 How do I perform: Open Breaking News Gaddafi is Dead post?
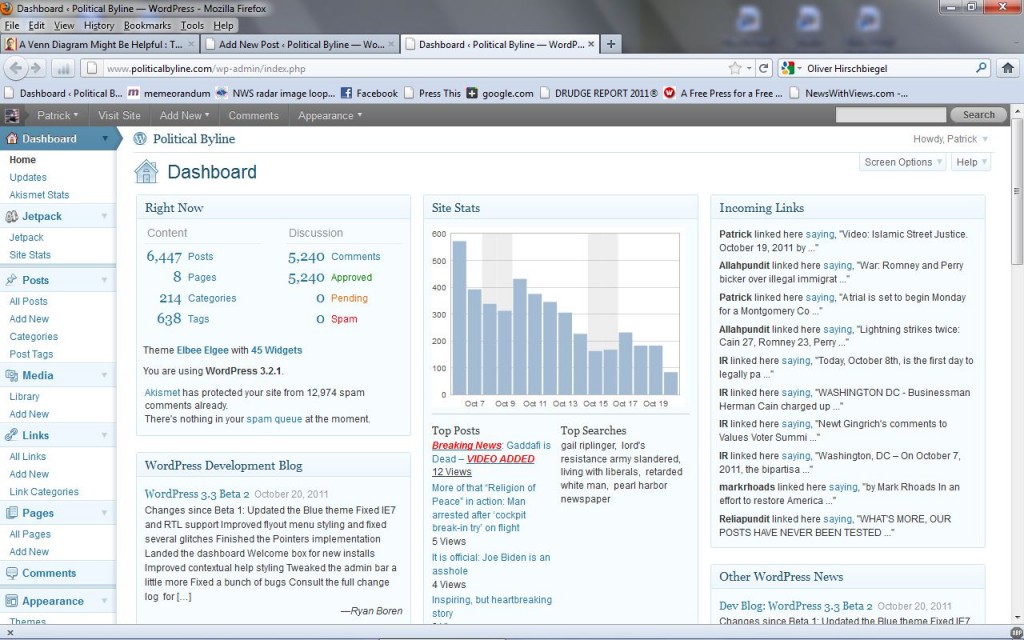[491, 452]
